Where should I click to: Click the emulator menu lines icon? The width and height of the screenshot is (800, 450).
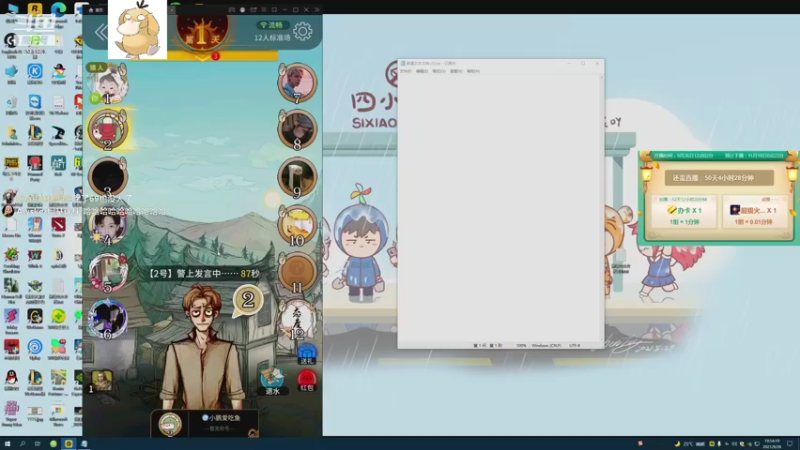click(264, 10)
